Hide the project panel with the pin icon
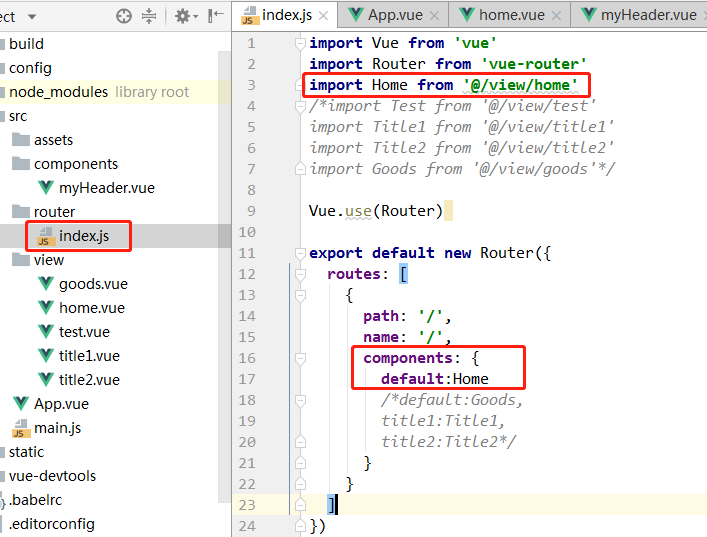This screenshot has height=537, width=707. (216, 16)
